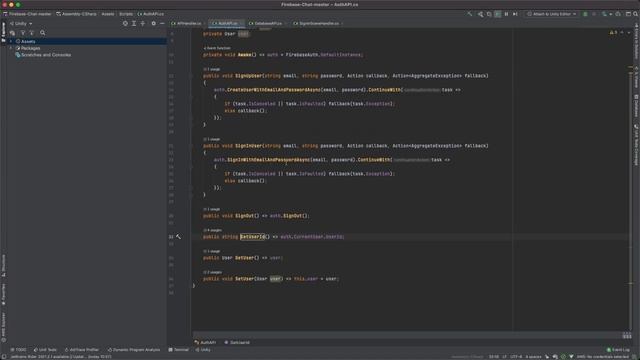
Task: Click the AWS credentials status bar entry
Action: point(603,357)
